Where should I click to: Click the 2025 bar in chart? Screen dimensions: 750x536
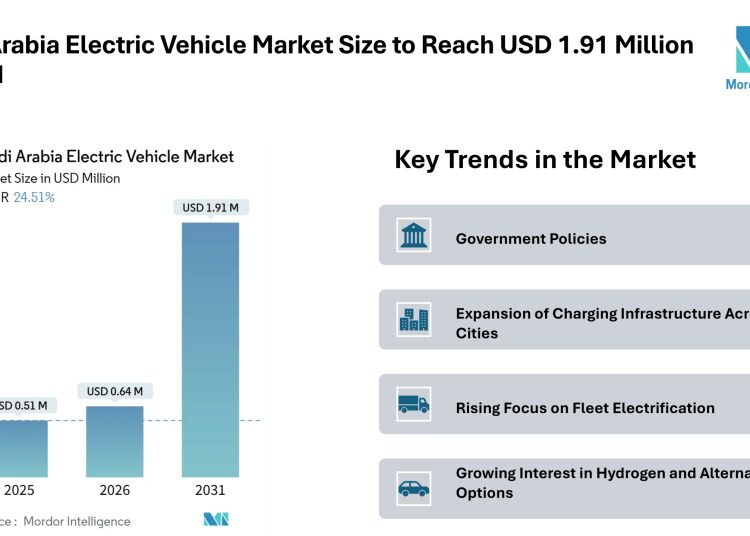coord(22,448)
